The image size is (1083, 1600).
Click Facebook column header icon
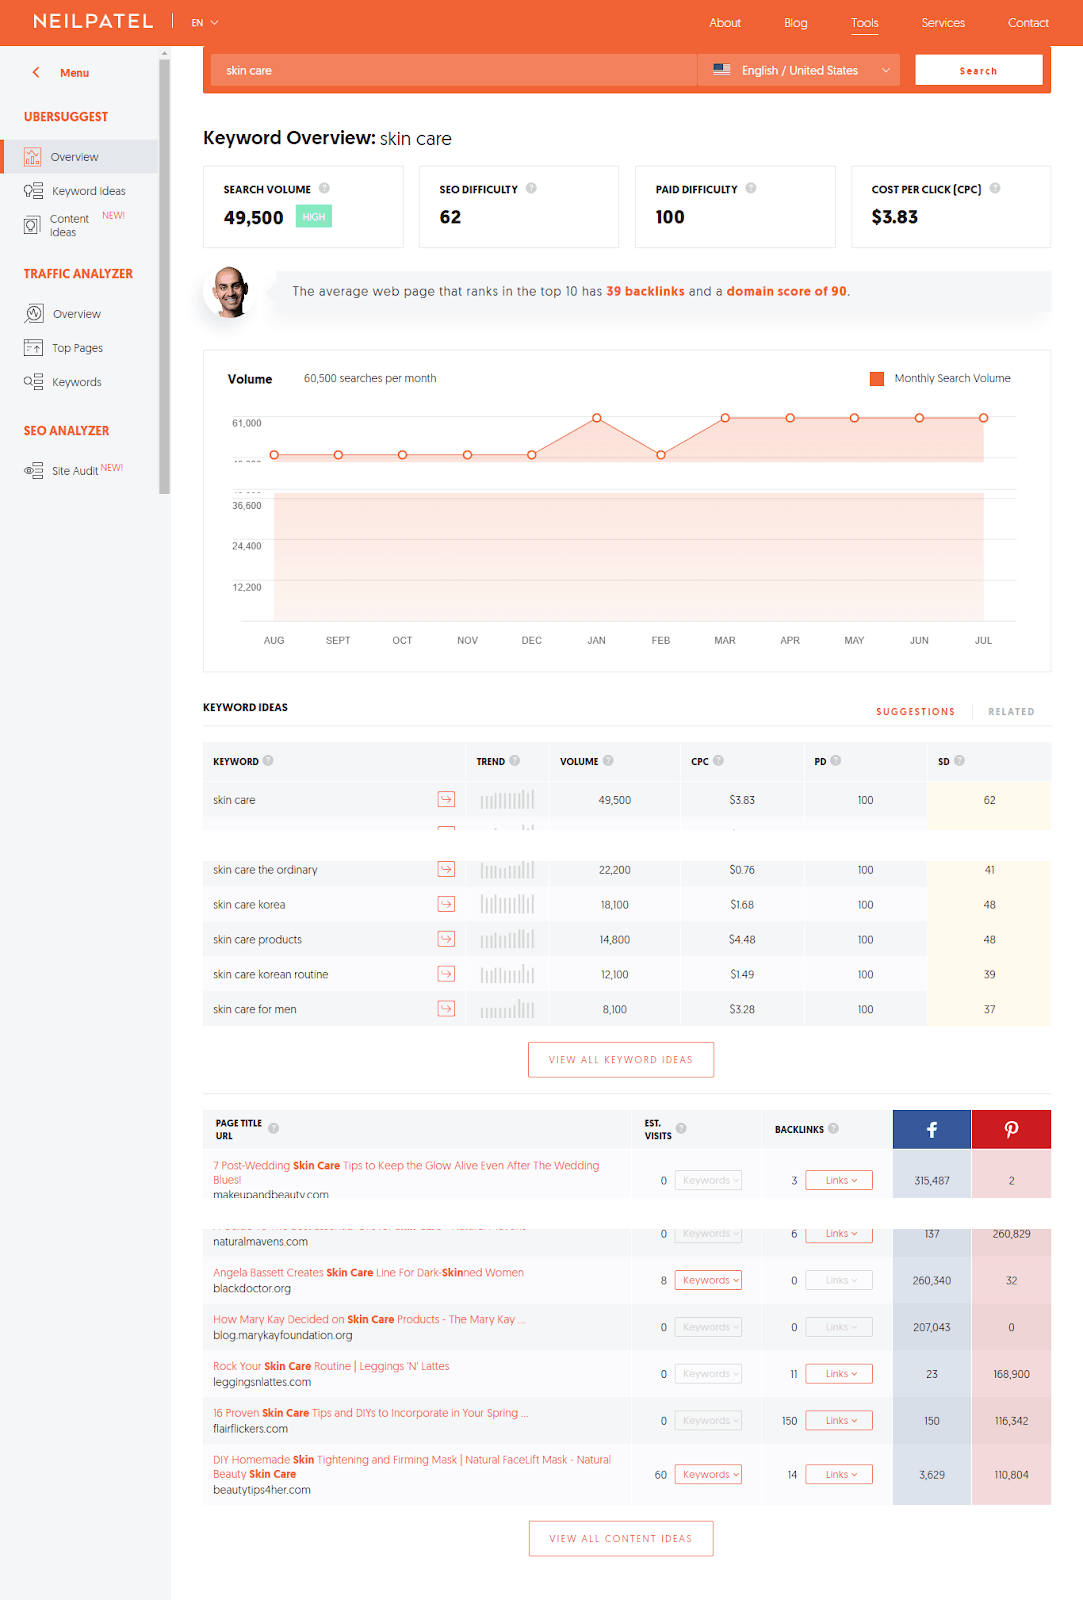click(x=932, y=1129)
